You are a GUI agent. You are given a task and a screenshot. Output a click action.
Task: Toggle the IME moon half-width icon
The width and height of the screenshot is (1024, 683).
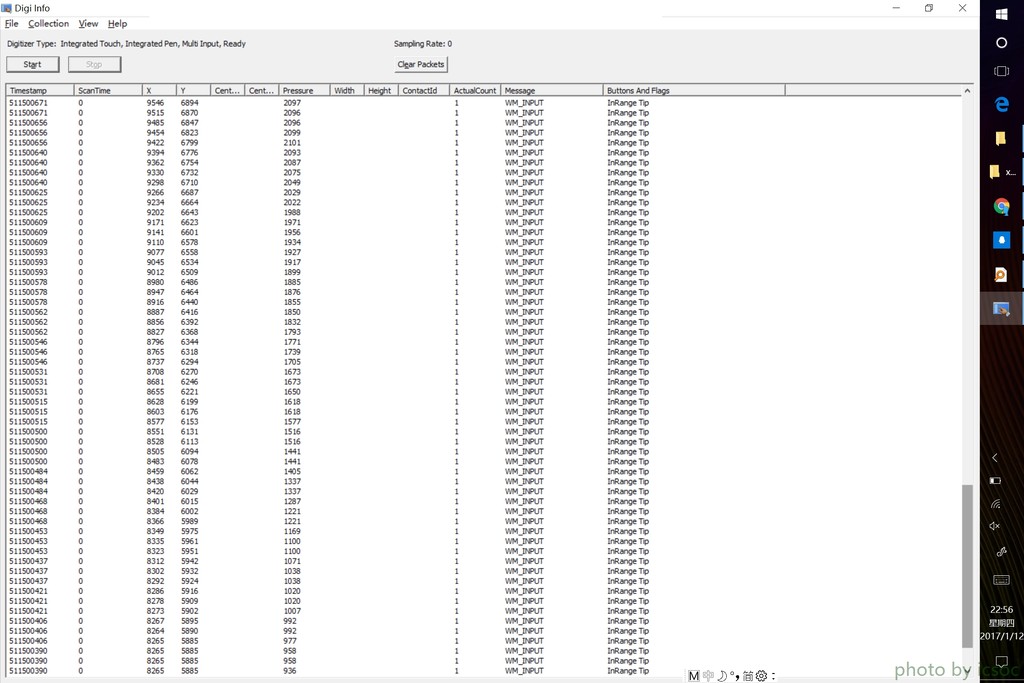pyautogui.click(x=722, y=676)
